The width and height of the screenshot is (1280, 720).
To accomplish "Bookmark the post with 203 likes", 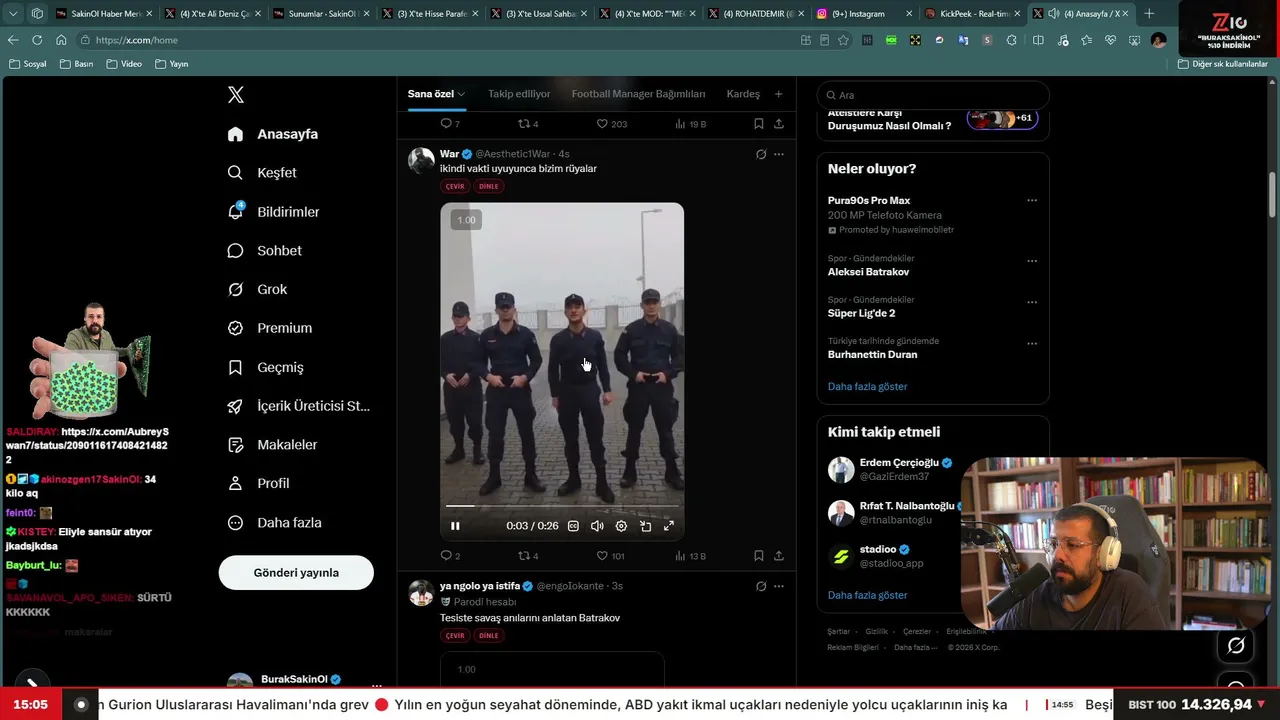I will [759, 124].
